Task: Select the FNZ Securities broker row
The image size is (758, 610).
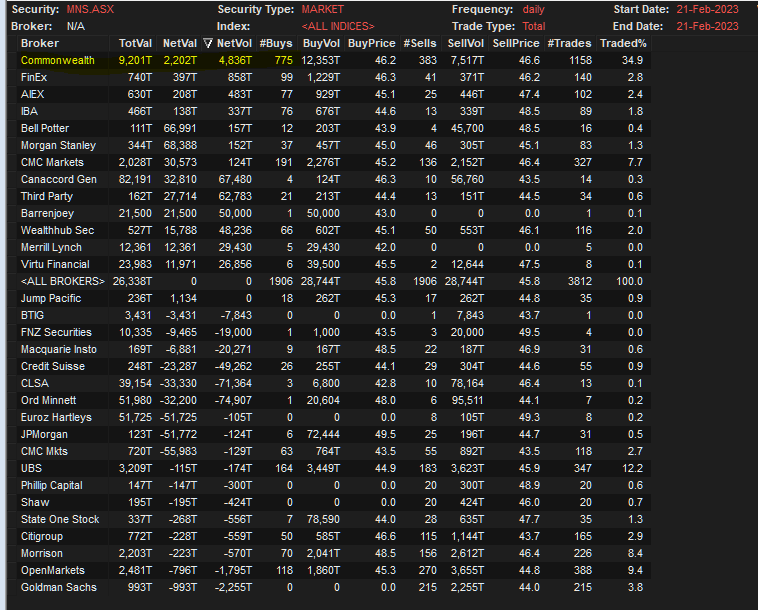Action: coord(334,332)
